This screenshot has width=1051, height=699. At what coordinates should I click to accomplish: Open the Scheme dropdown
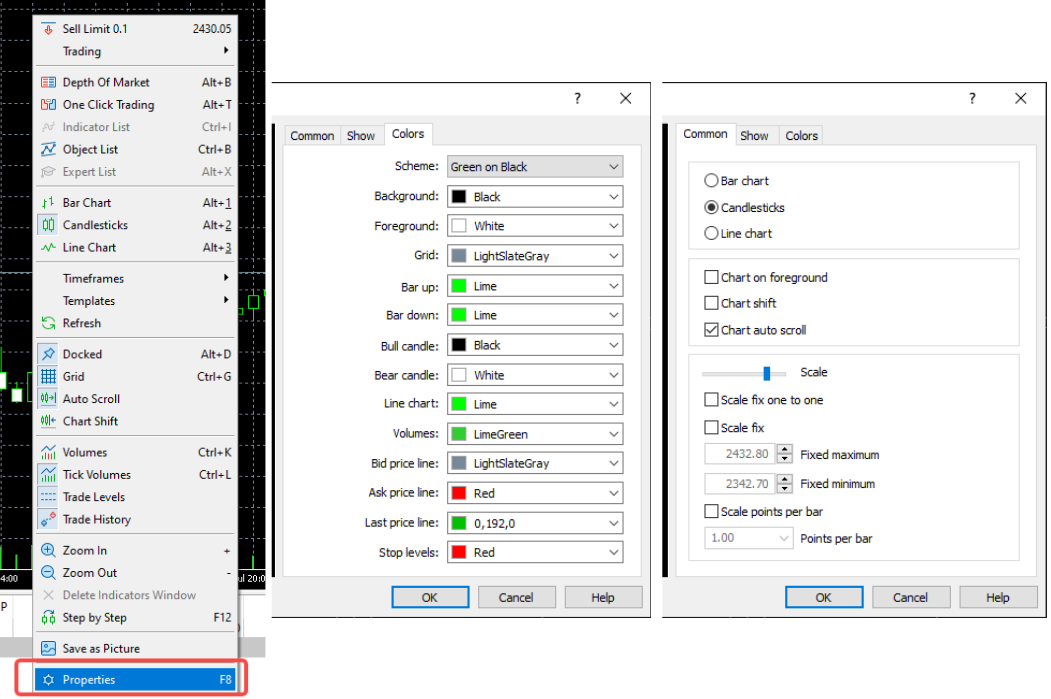534,167
